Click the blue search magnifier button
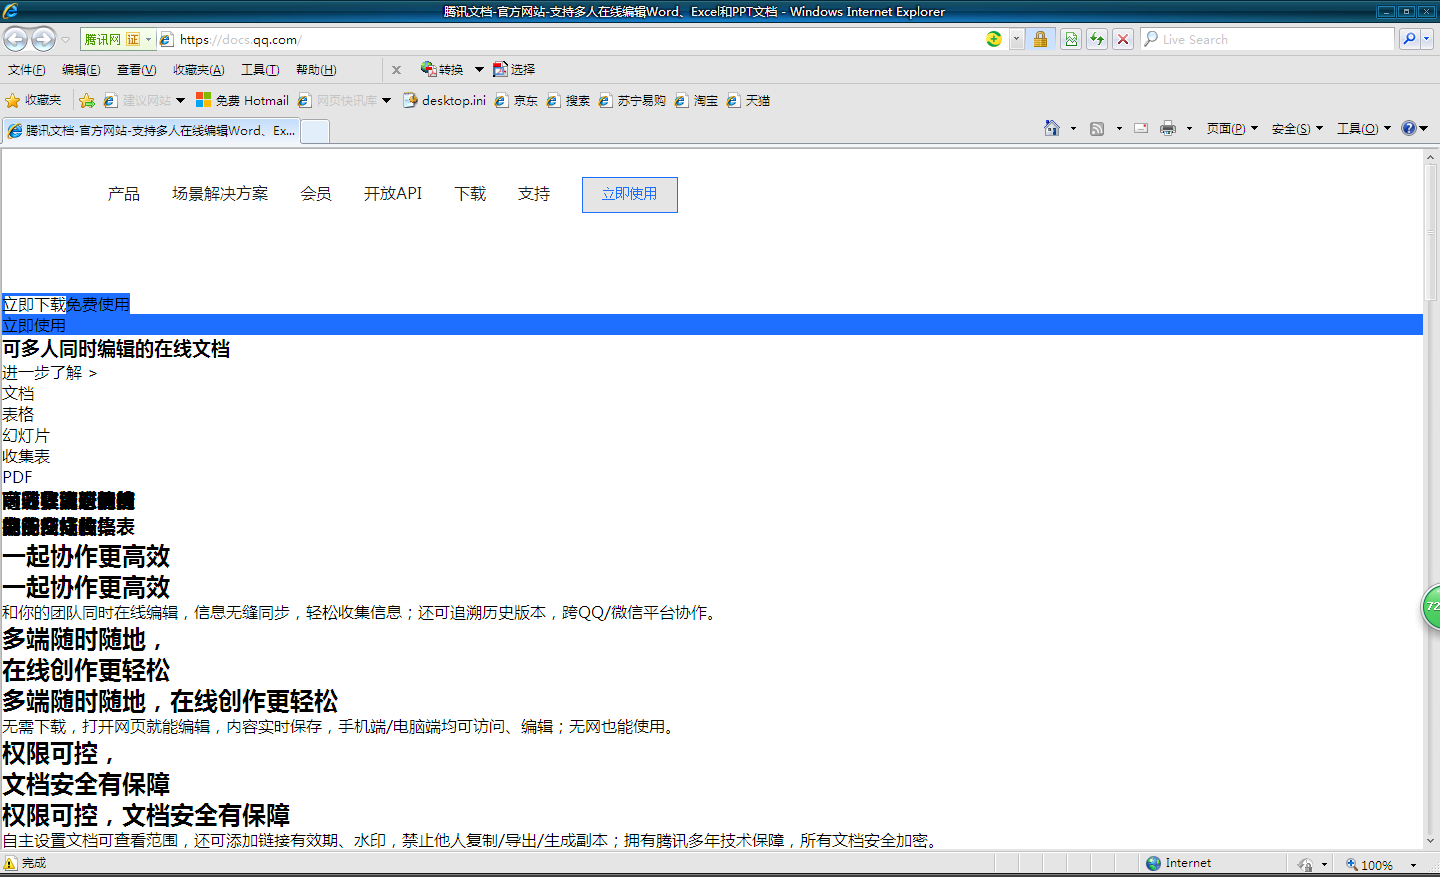This screenshot has height=877, width=1440. 1409,39
